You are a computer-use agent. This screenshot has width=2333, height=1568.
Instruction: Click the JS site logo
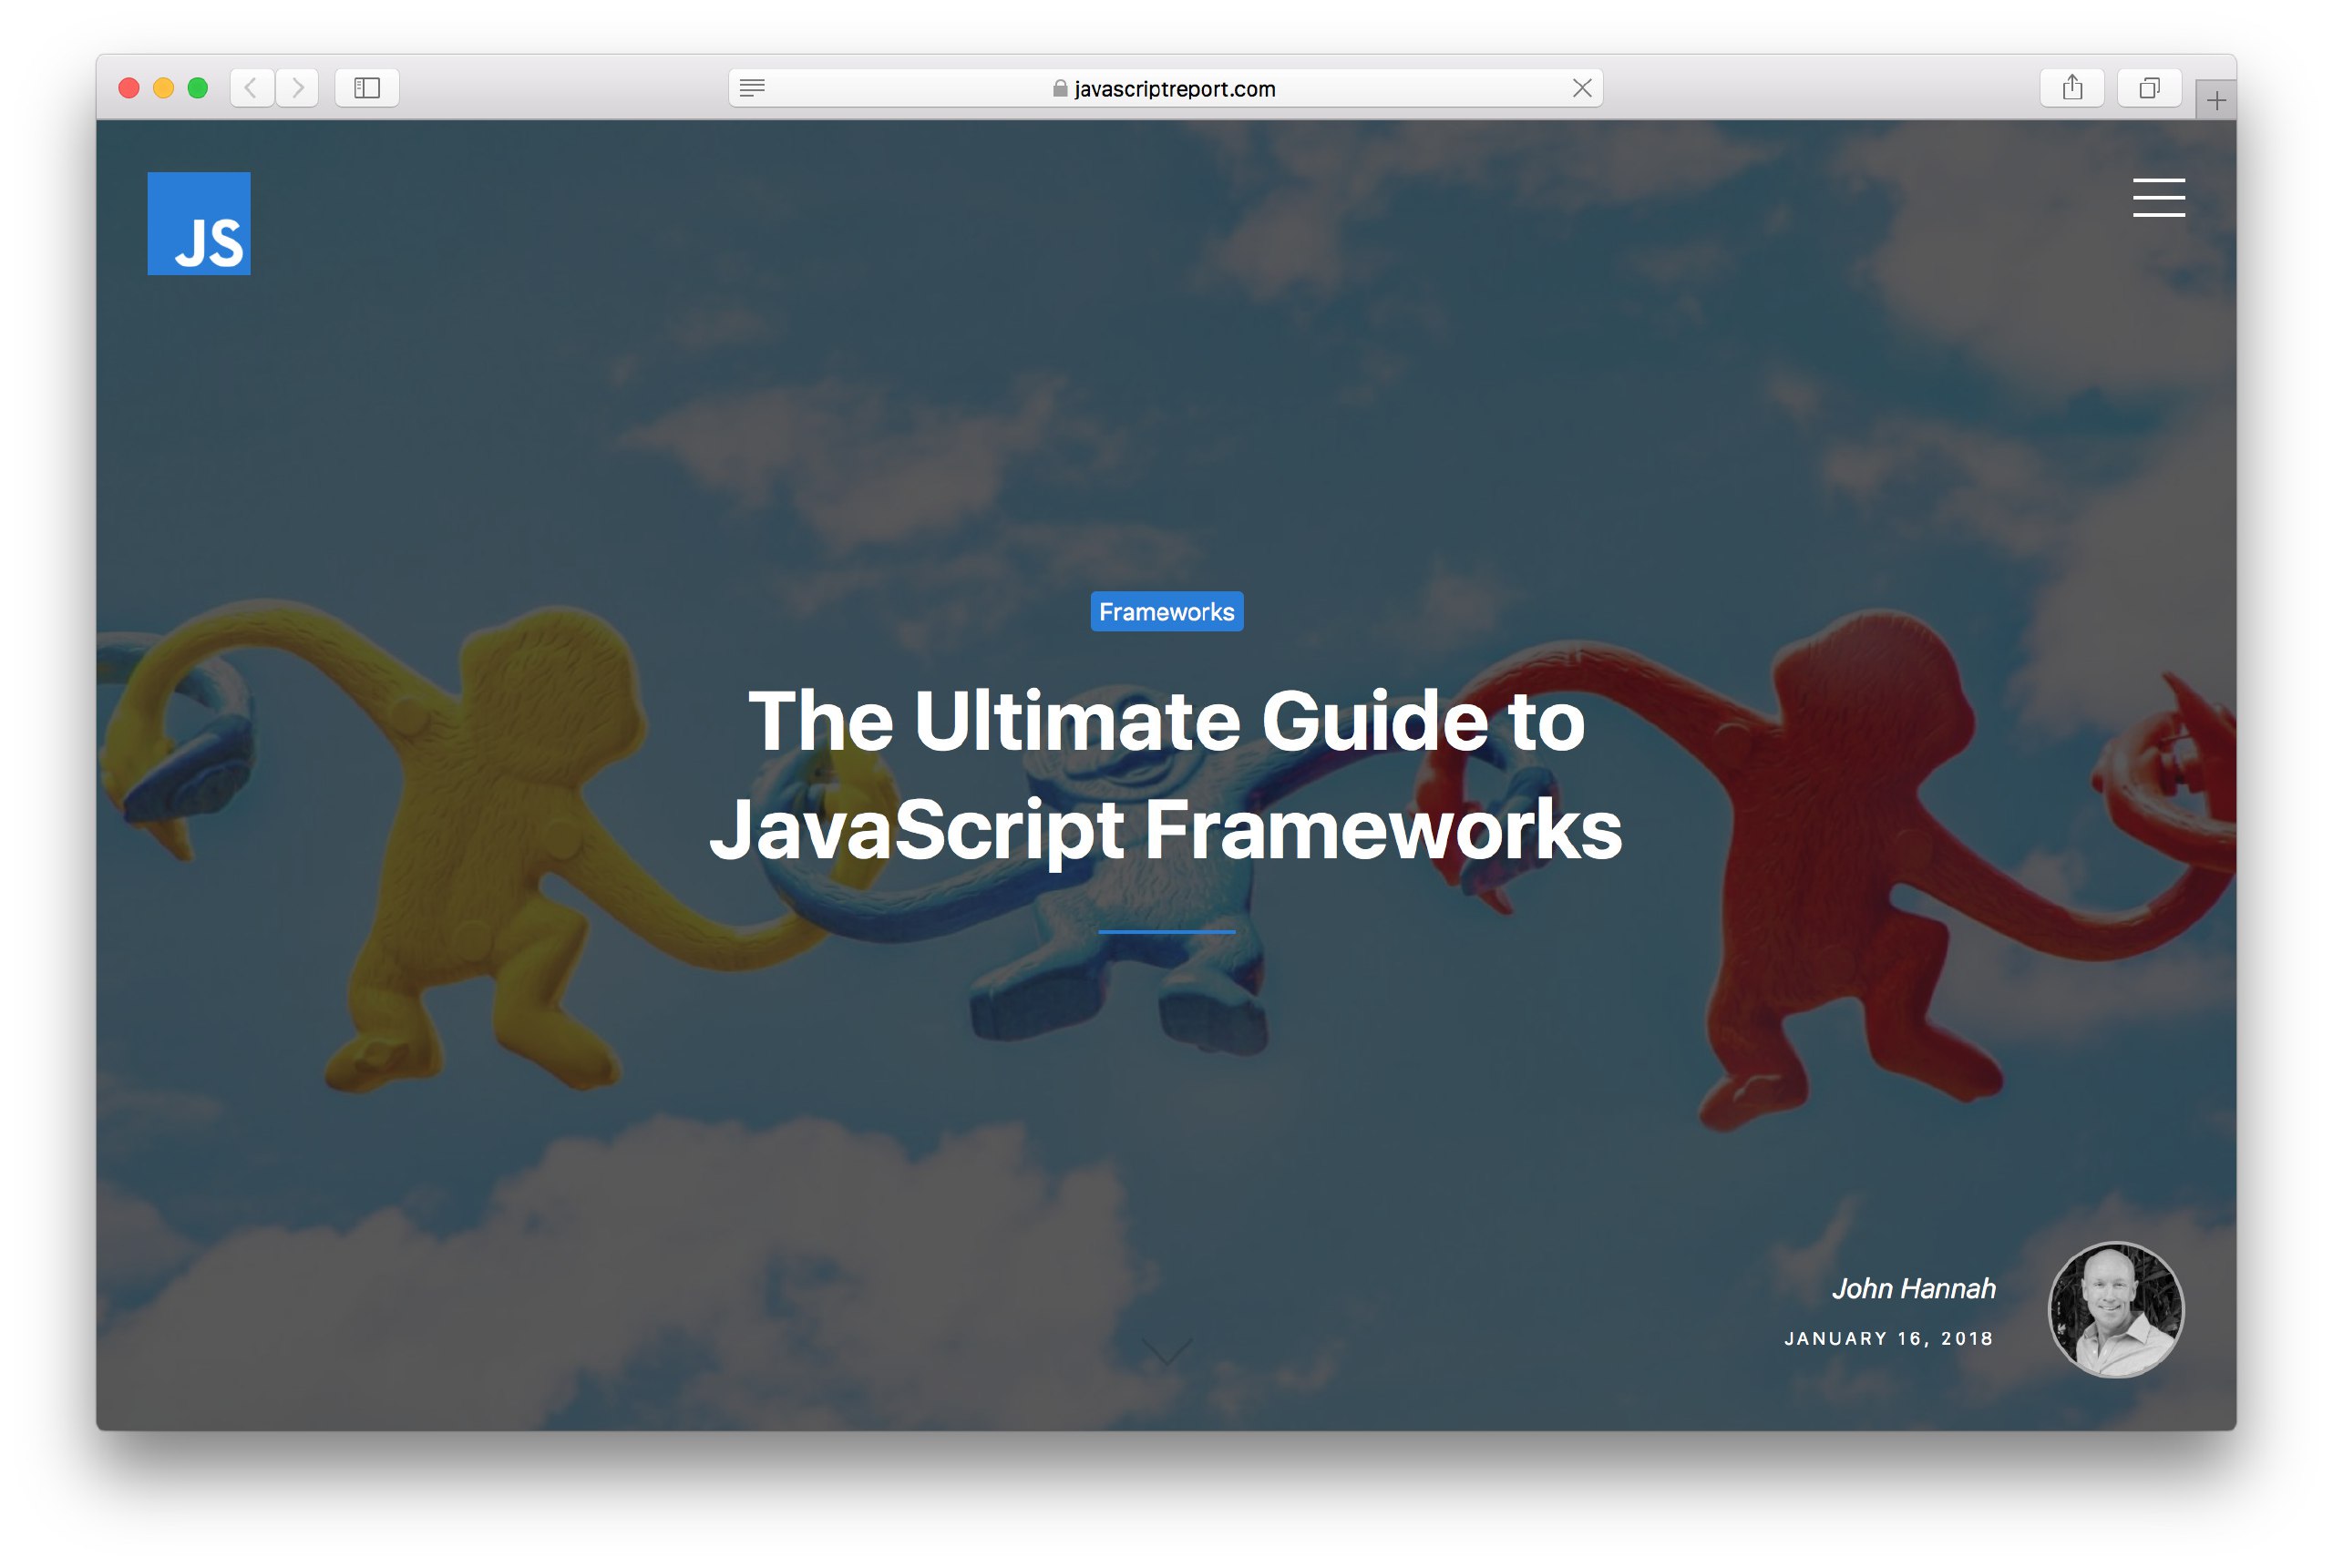click(x=199, y=223)
